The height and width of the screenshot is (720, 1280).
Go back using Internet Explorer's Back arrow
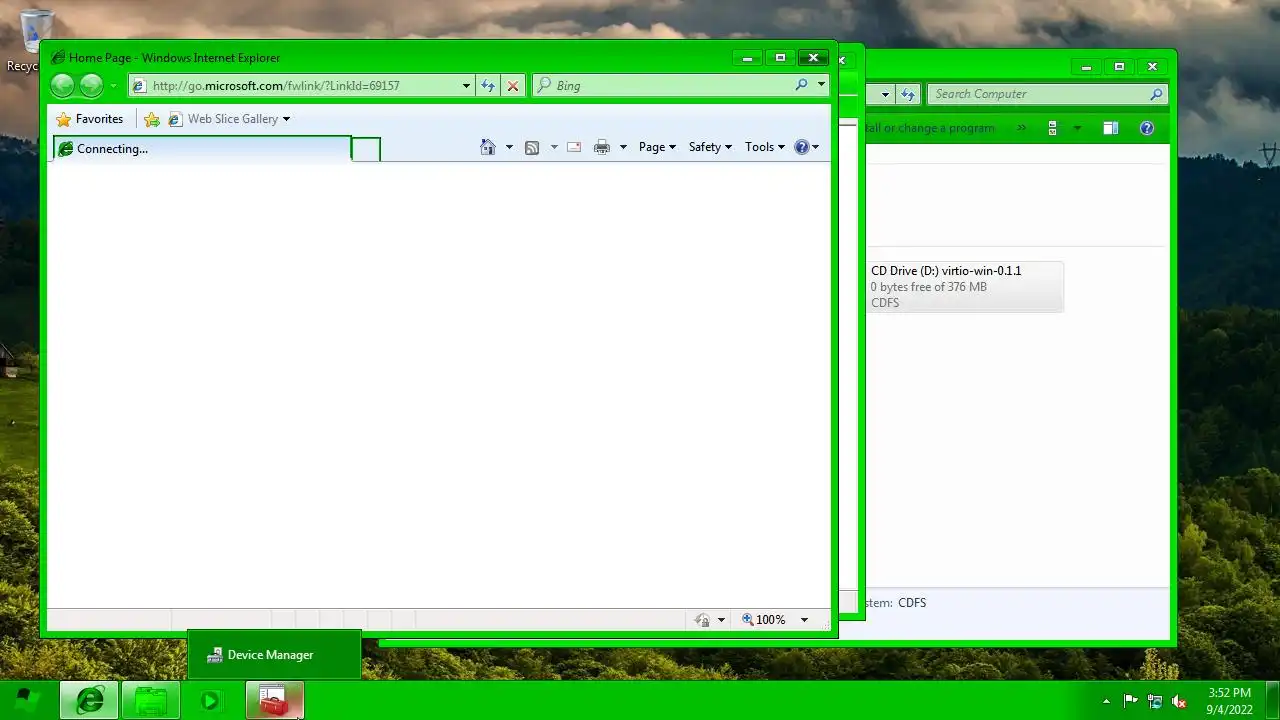click(62, 85)
